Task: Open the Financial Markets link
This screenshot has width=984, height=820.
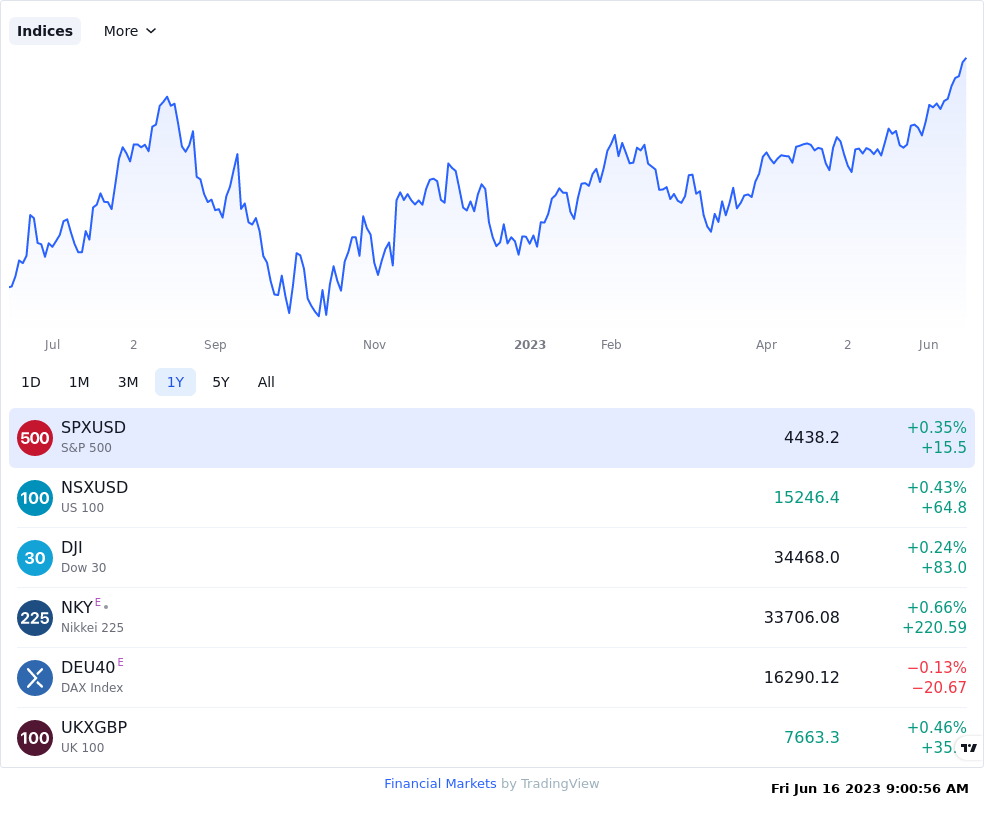Action: tap(440, 784)
